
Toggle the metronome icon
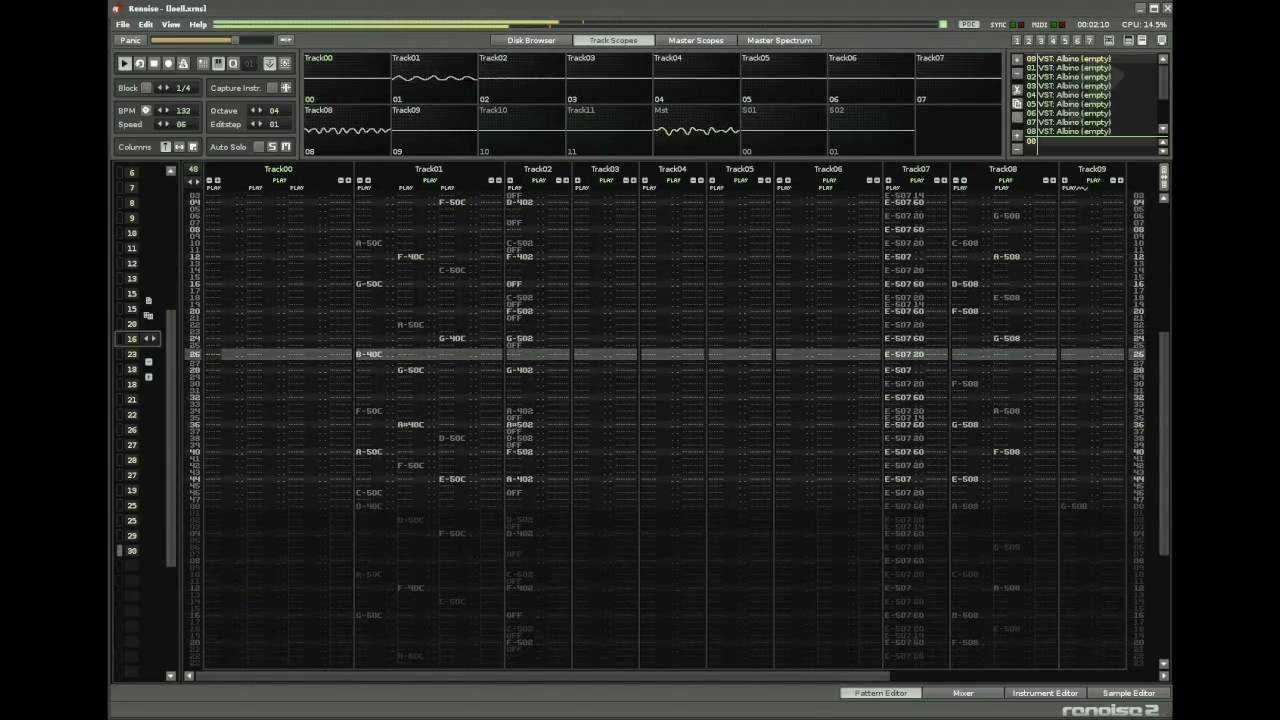click(x=183, y=64)
